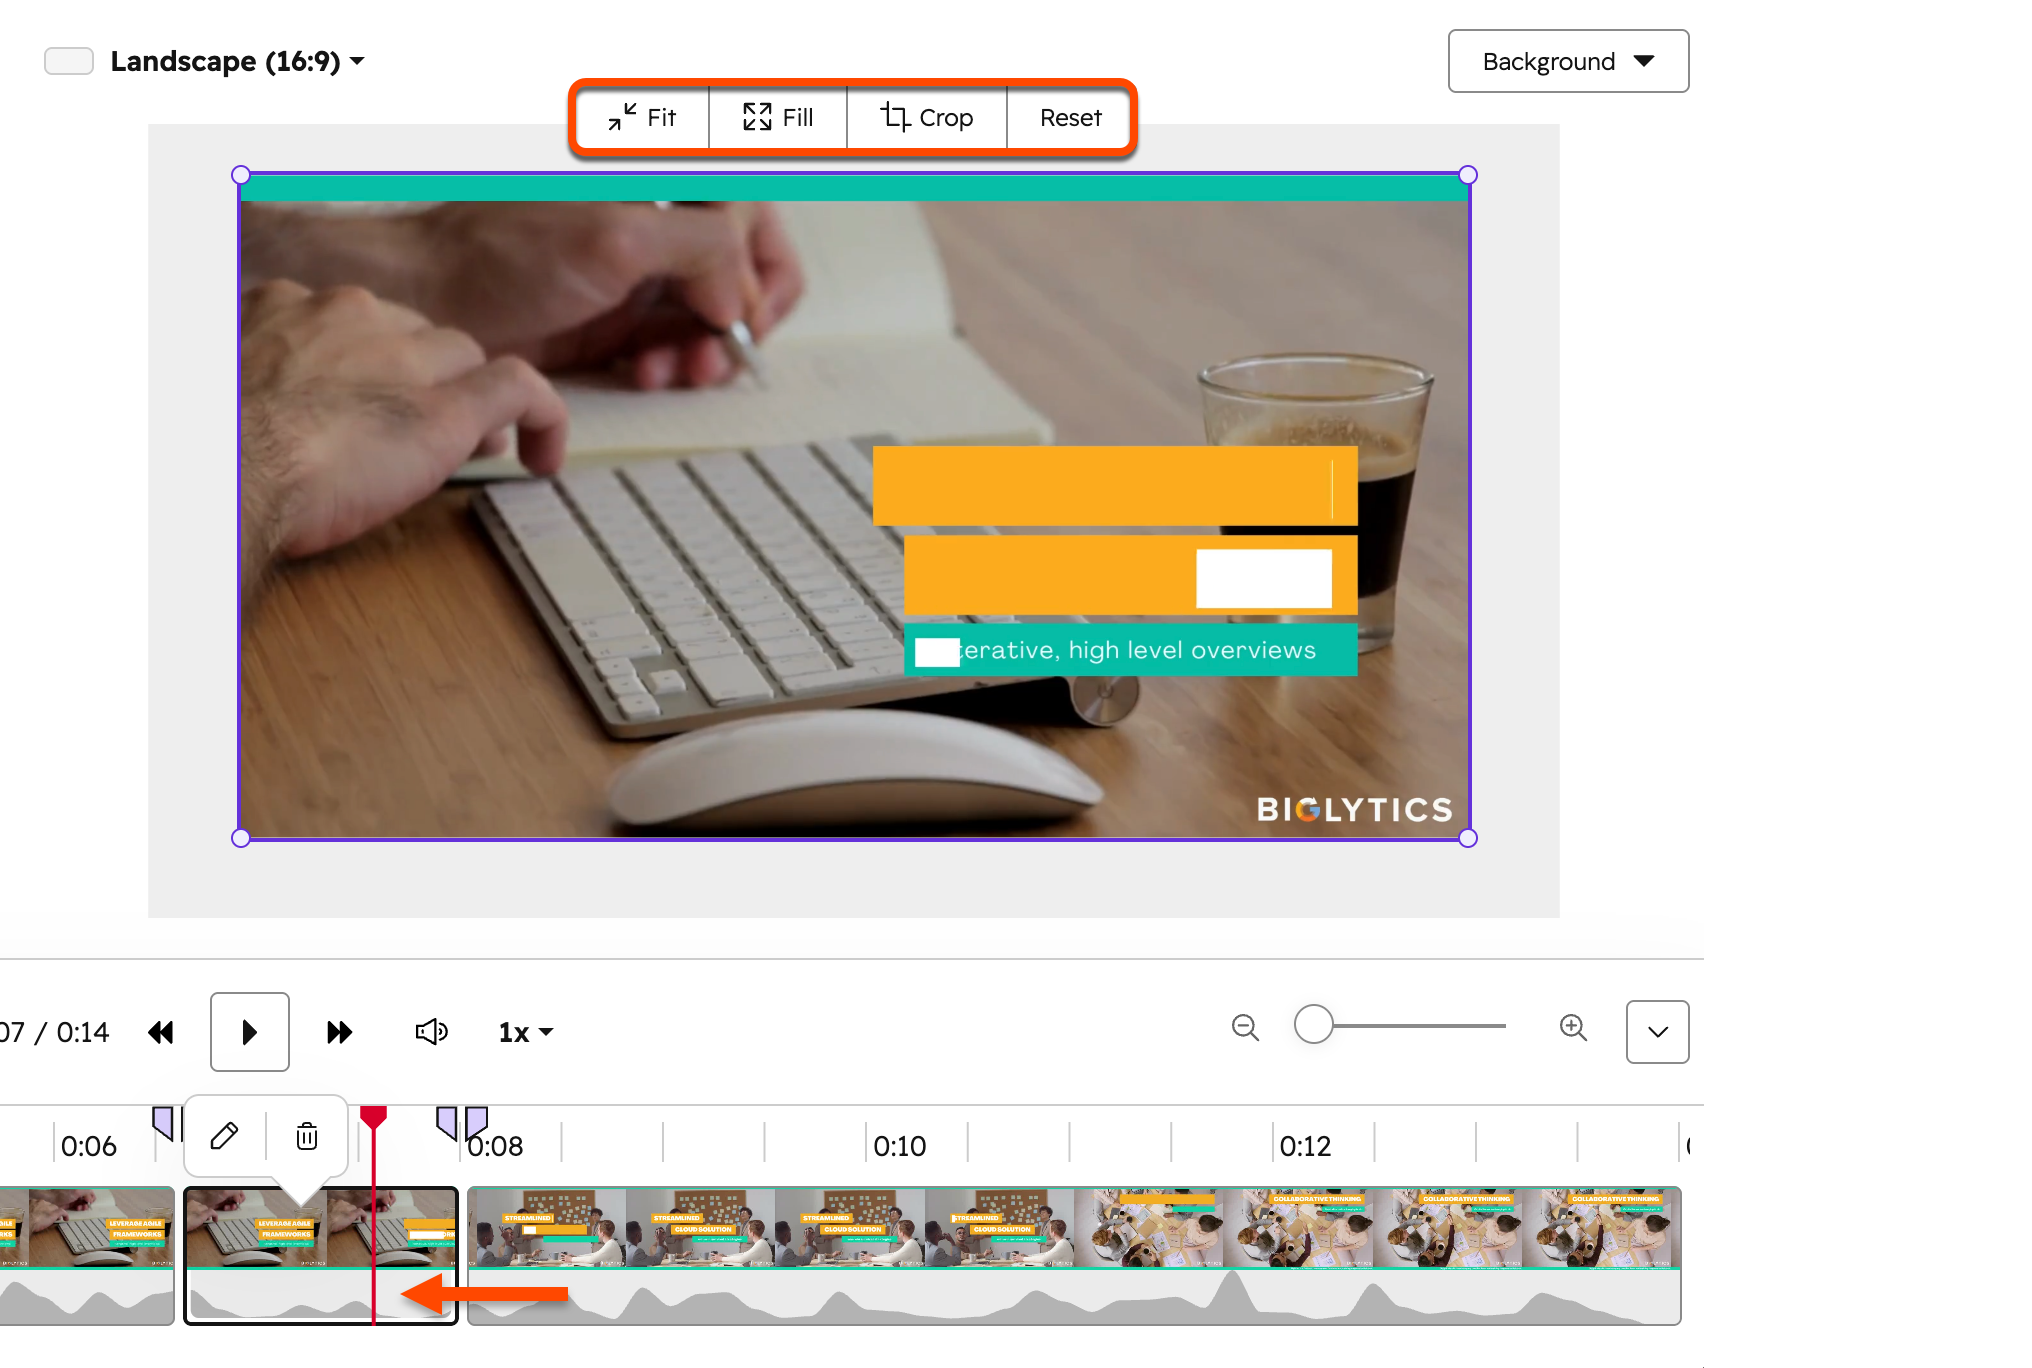This screenshot has height=1368, width=2032.
Task: Click Reset to restore video framing
Action: pos(1070,118)
